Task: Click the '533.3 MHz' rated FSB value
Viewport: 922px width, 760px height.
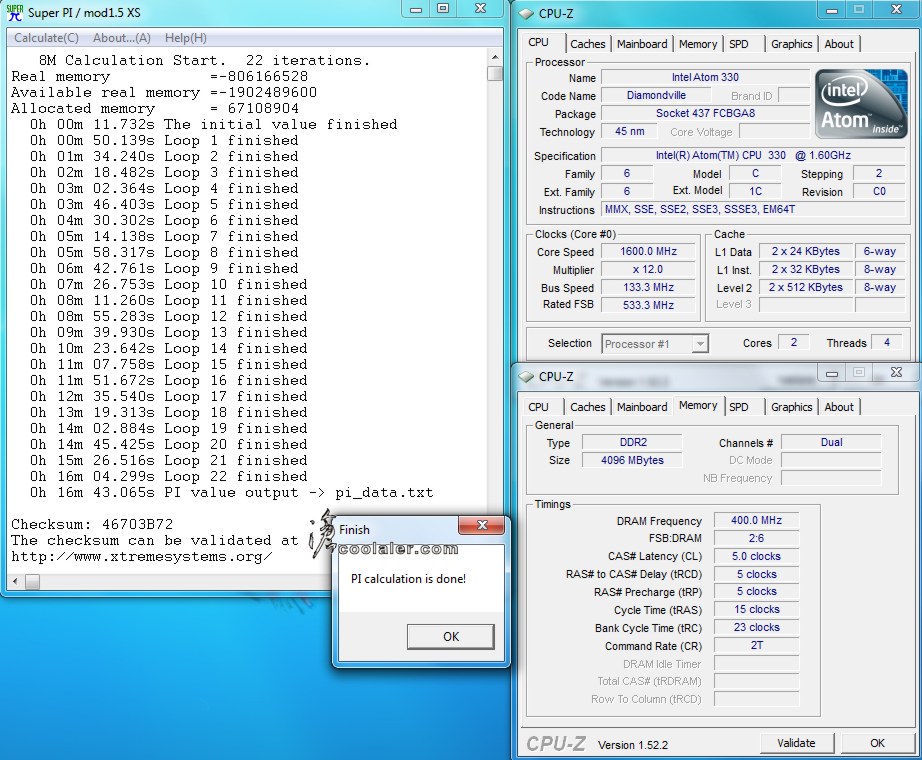Action: [x=648, y=305]
